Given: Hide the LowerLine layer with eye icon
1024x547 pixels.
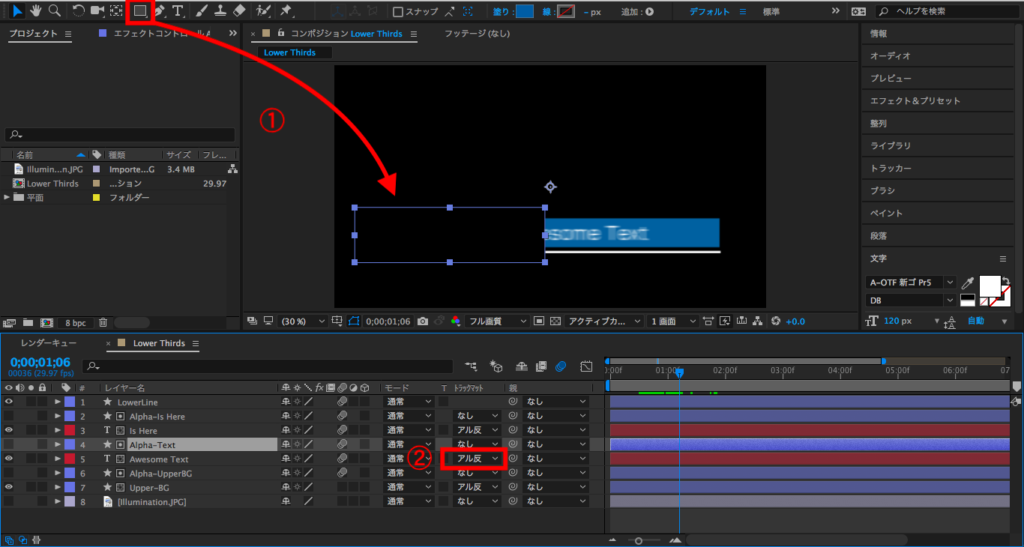Looking at the screenshot, I should (x=9, y=402).
